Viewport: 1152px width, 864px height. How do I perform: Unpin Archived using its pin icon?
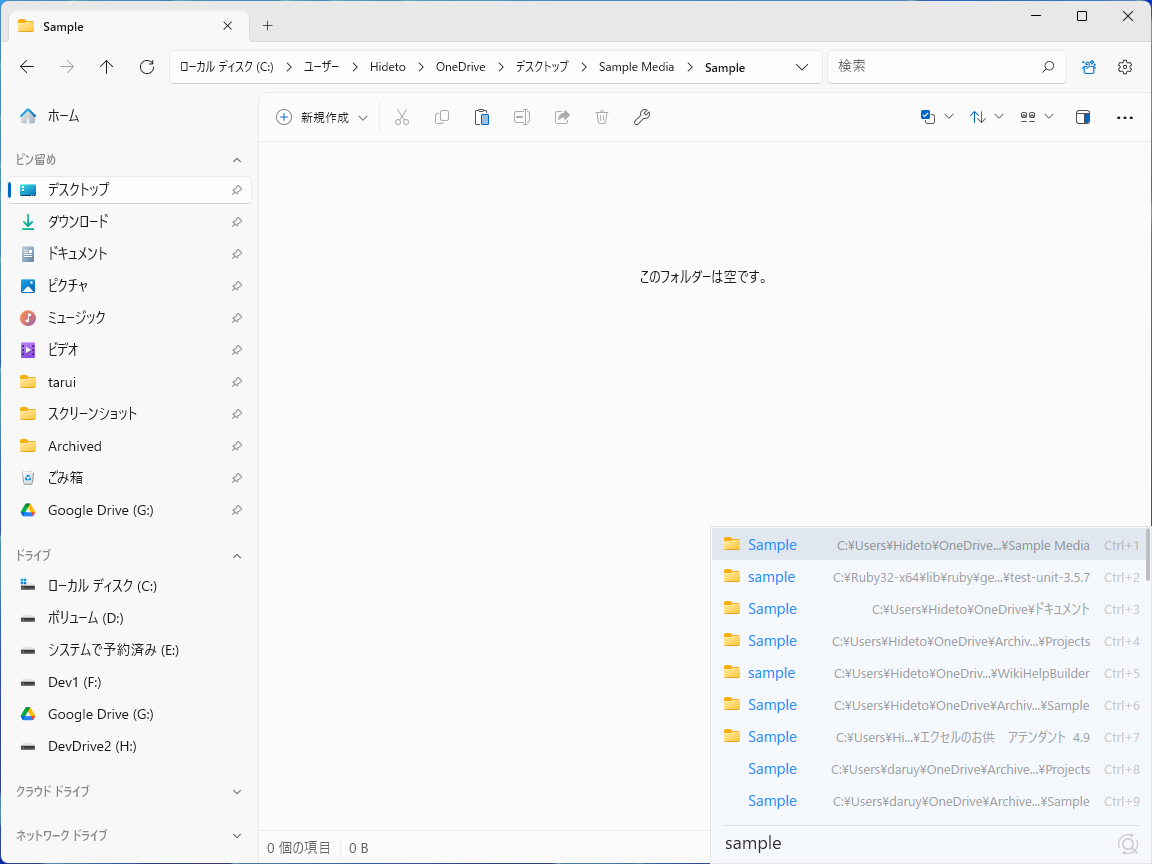click(x=237, y=446)
